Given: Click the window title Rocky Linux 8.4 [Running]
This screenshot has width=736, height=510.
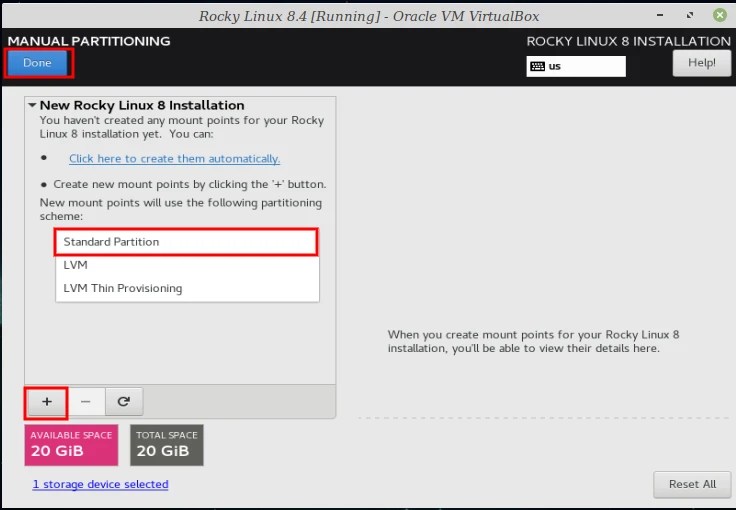Looking at the screenshot, I should (368, 16).
